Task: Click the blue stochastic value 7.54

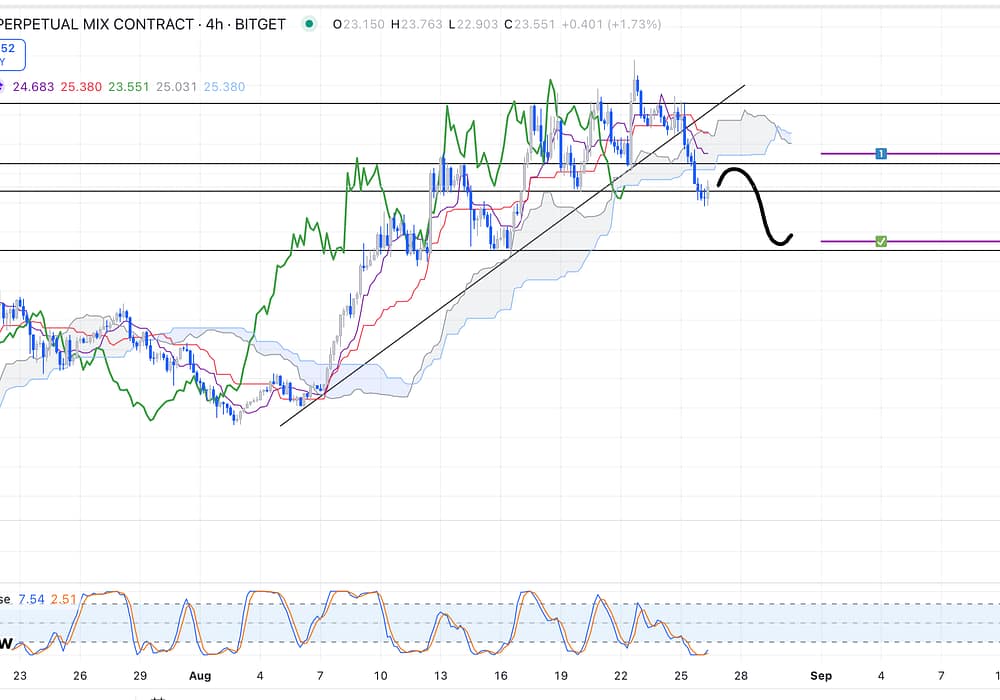Action: tap(33, 599)
